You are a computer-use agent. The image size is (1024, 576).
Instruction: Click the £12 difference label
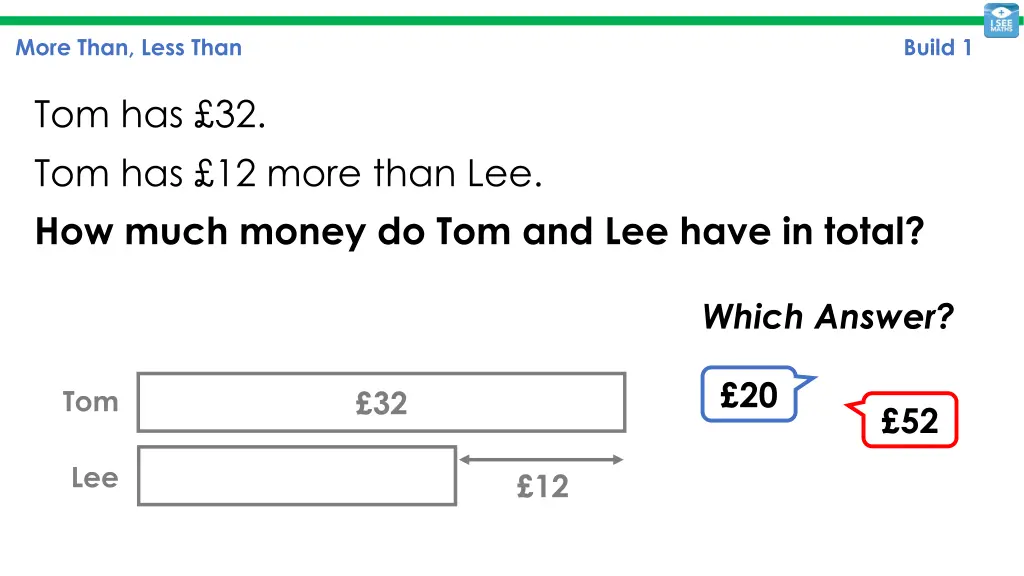click(x=543, y=487)
